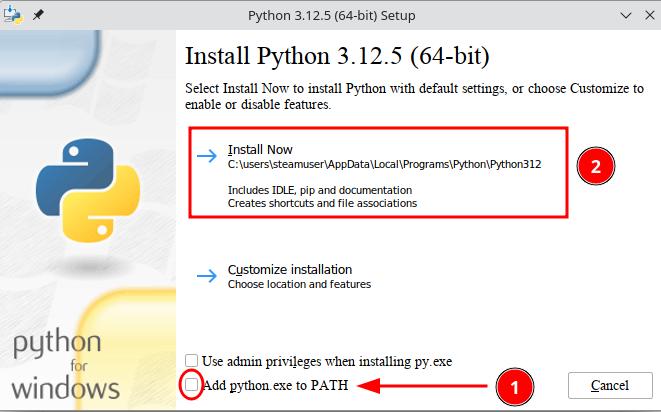Click the 'Python 3.12.5 (64-bit) Setup' title bar
This screenshot has width=661, height=412.
[x=330, y=16]
